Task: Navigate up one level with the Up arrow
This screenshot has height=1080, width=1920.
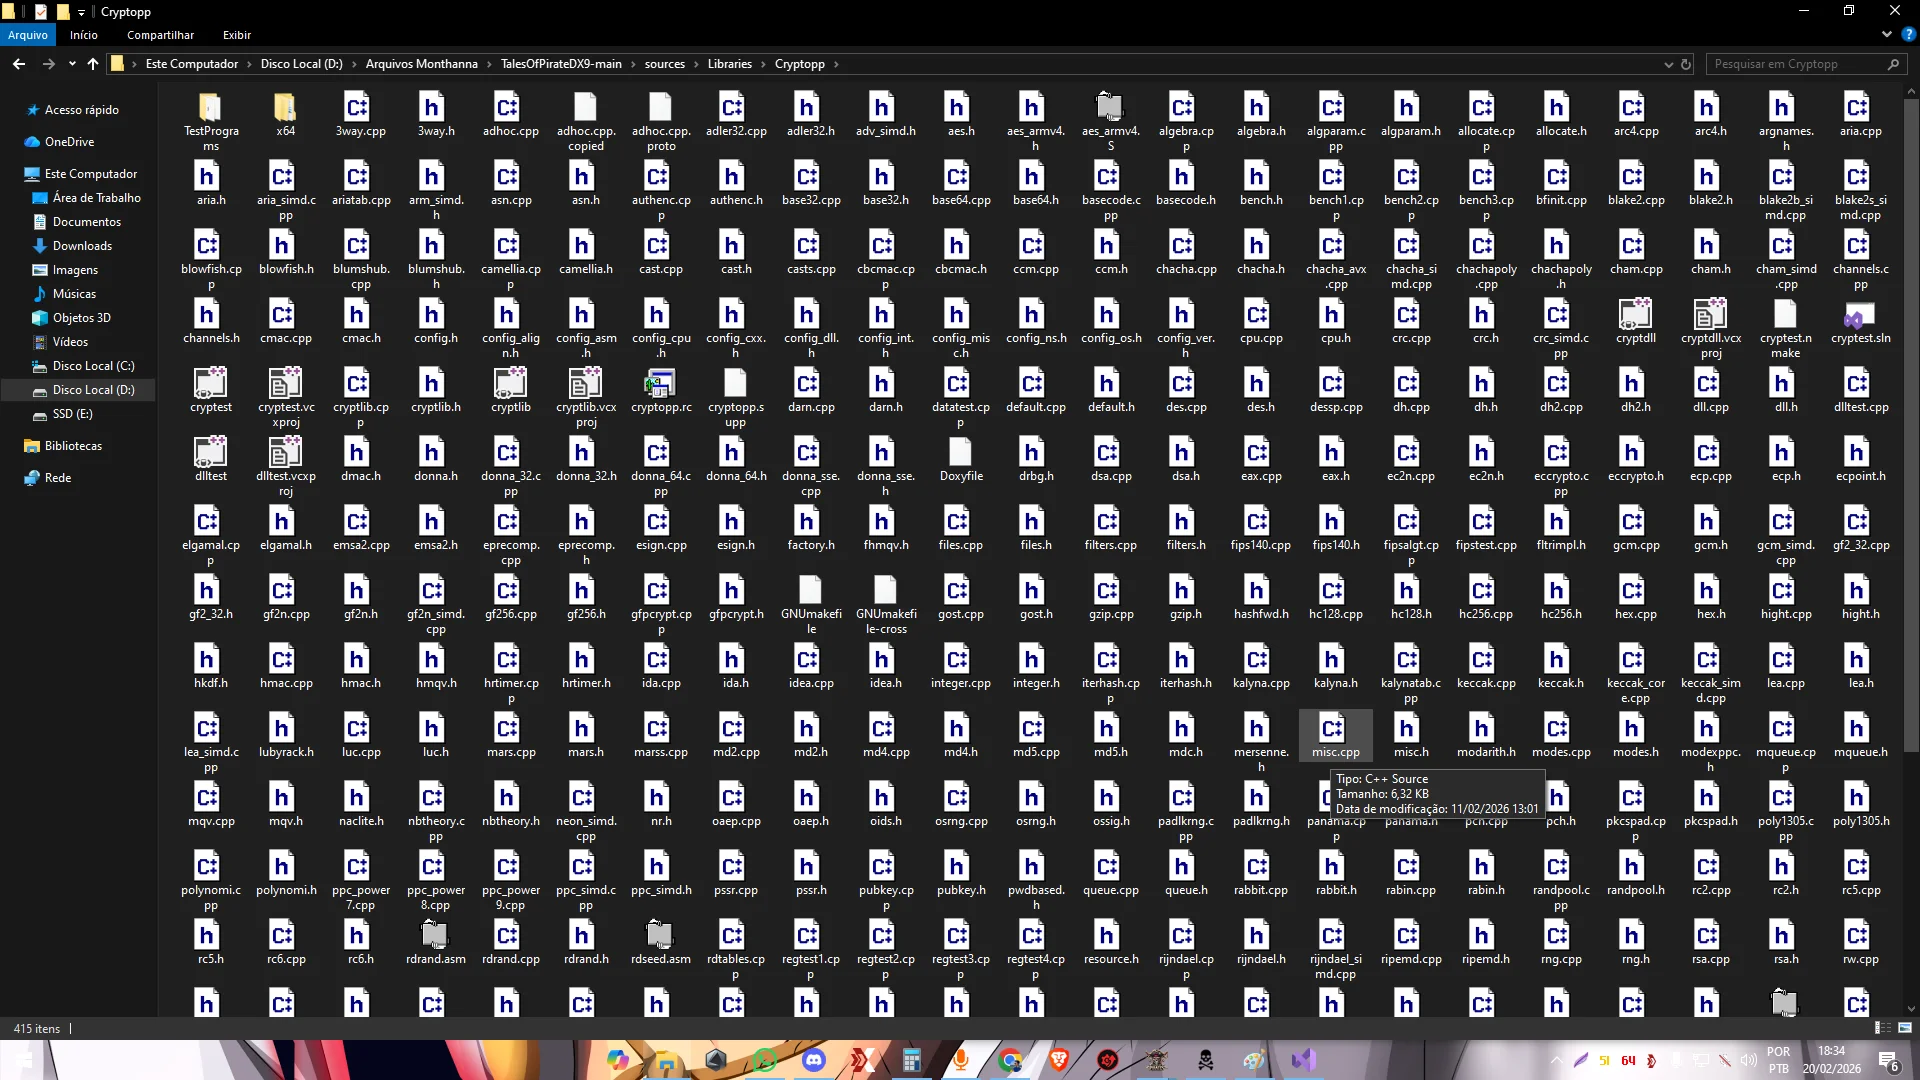Action: 92,63
